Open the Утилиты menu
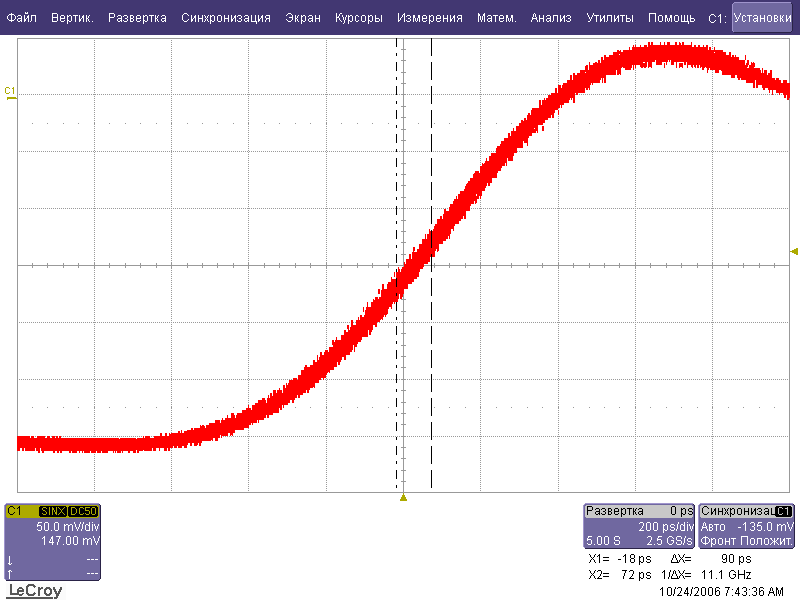This screenshot has height=600, width=800. (609, 18)
